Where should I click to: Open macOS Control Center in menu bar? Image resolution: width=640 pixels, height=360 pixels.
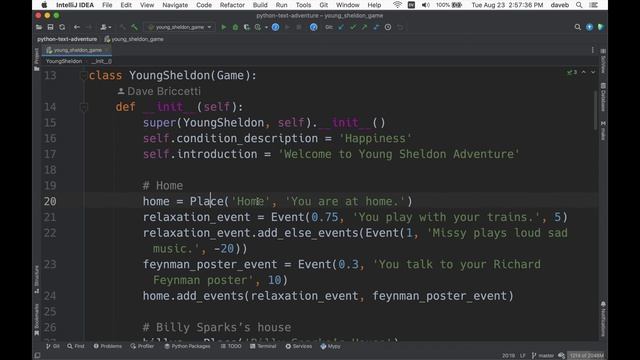coord(594,5)
